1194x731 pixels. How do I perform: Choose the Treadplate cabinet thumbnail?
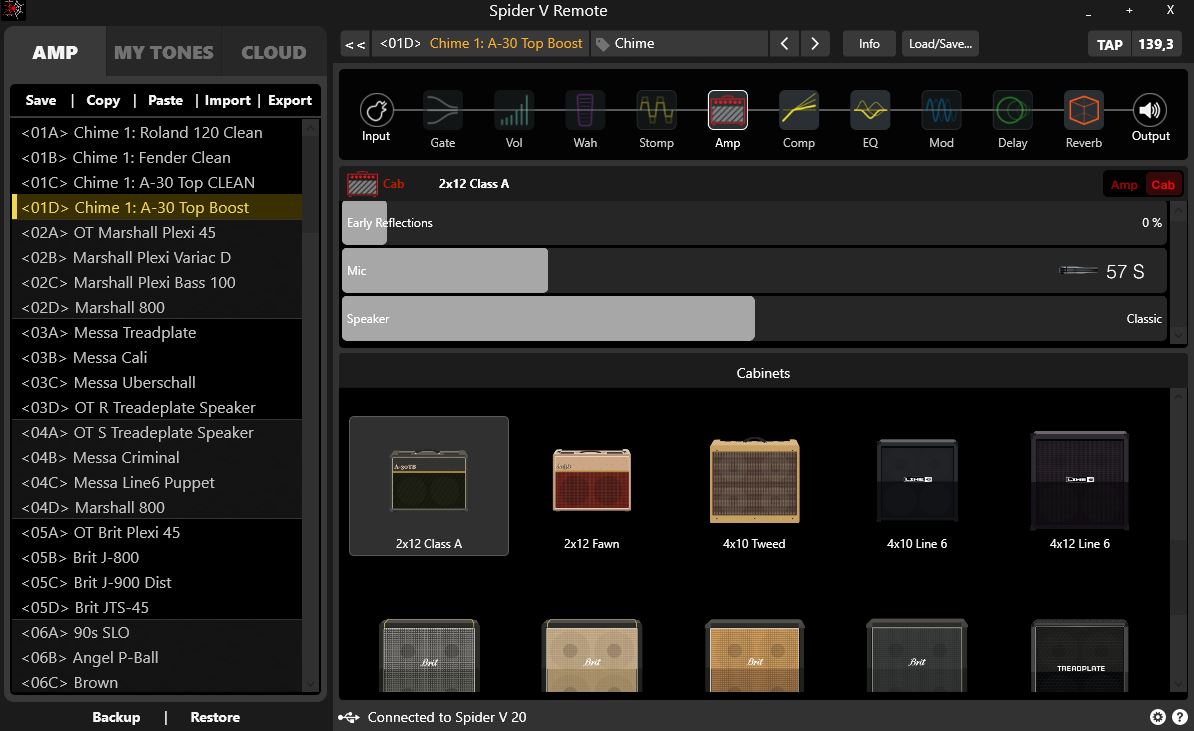(x=1080, y=656)
